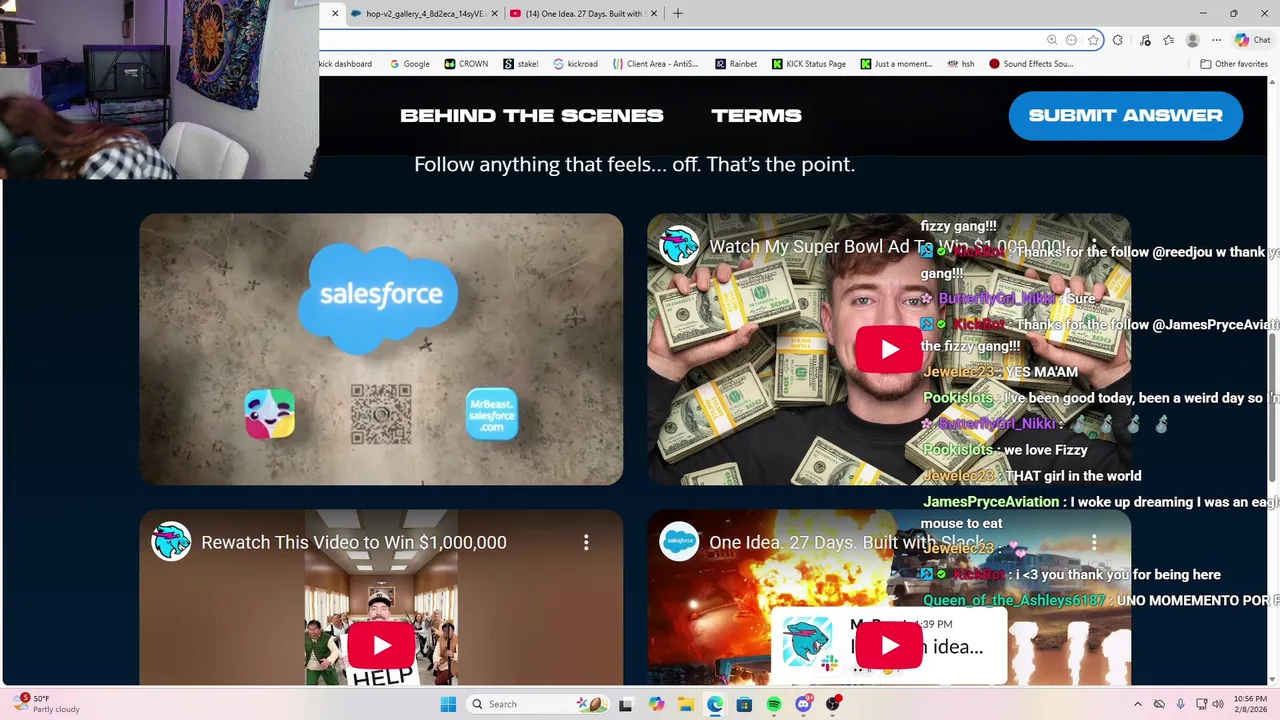
Task: Click the Rewatch This Video title
Action: (x=354, y=542)
